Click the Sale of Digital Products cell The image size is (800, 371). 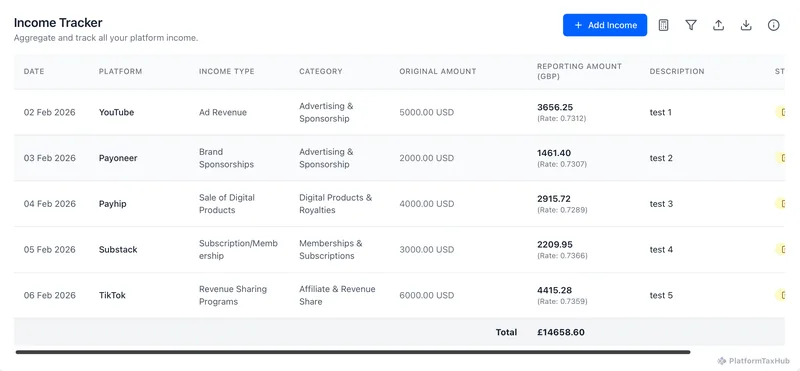227,204
